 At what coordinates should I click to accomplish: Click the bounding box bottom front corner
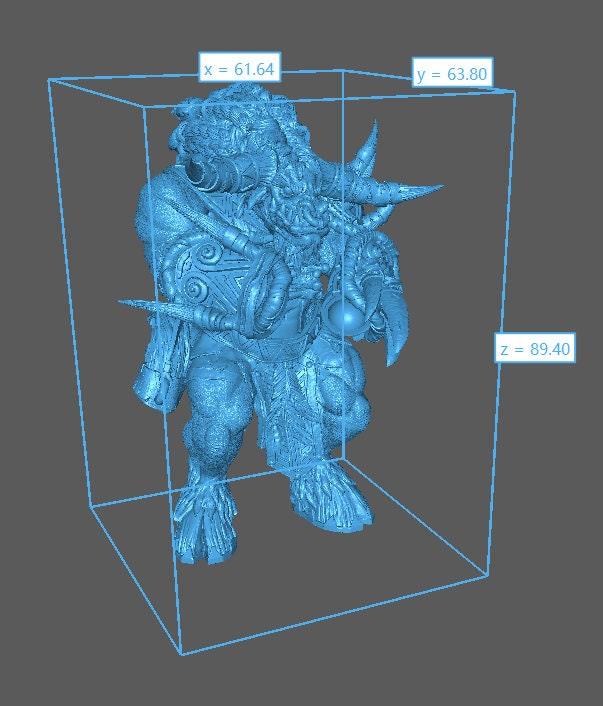tap(180, 654)
